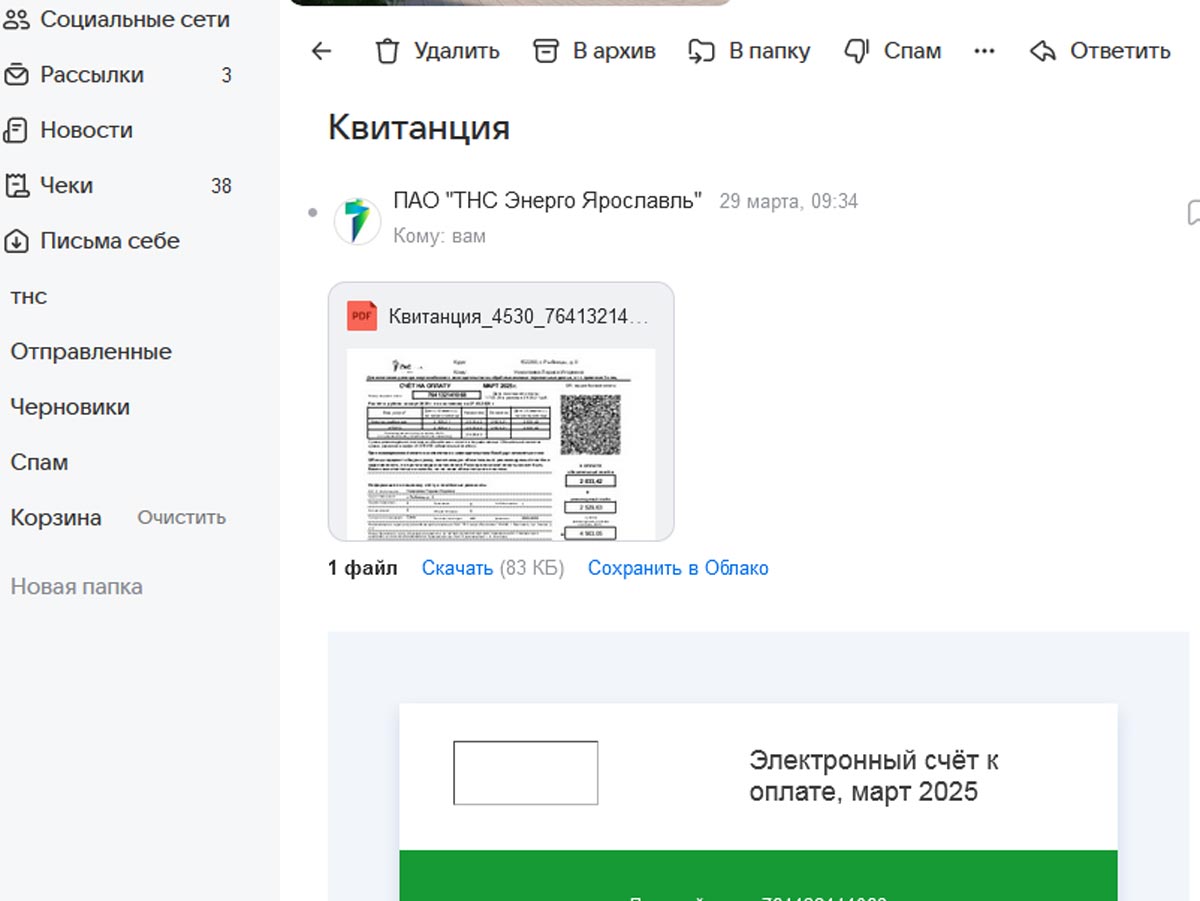
Task: Toggle the bookmark flag on the email
Action: (1192, 212)
